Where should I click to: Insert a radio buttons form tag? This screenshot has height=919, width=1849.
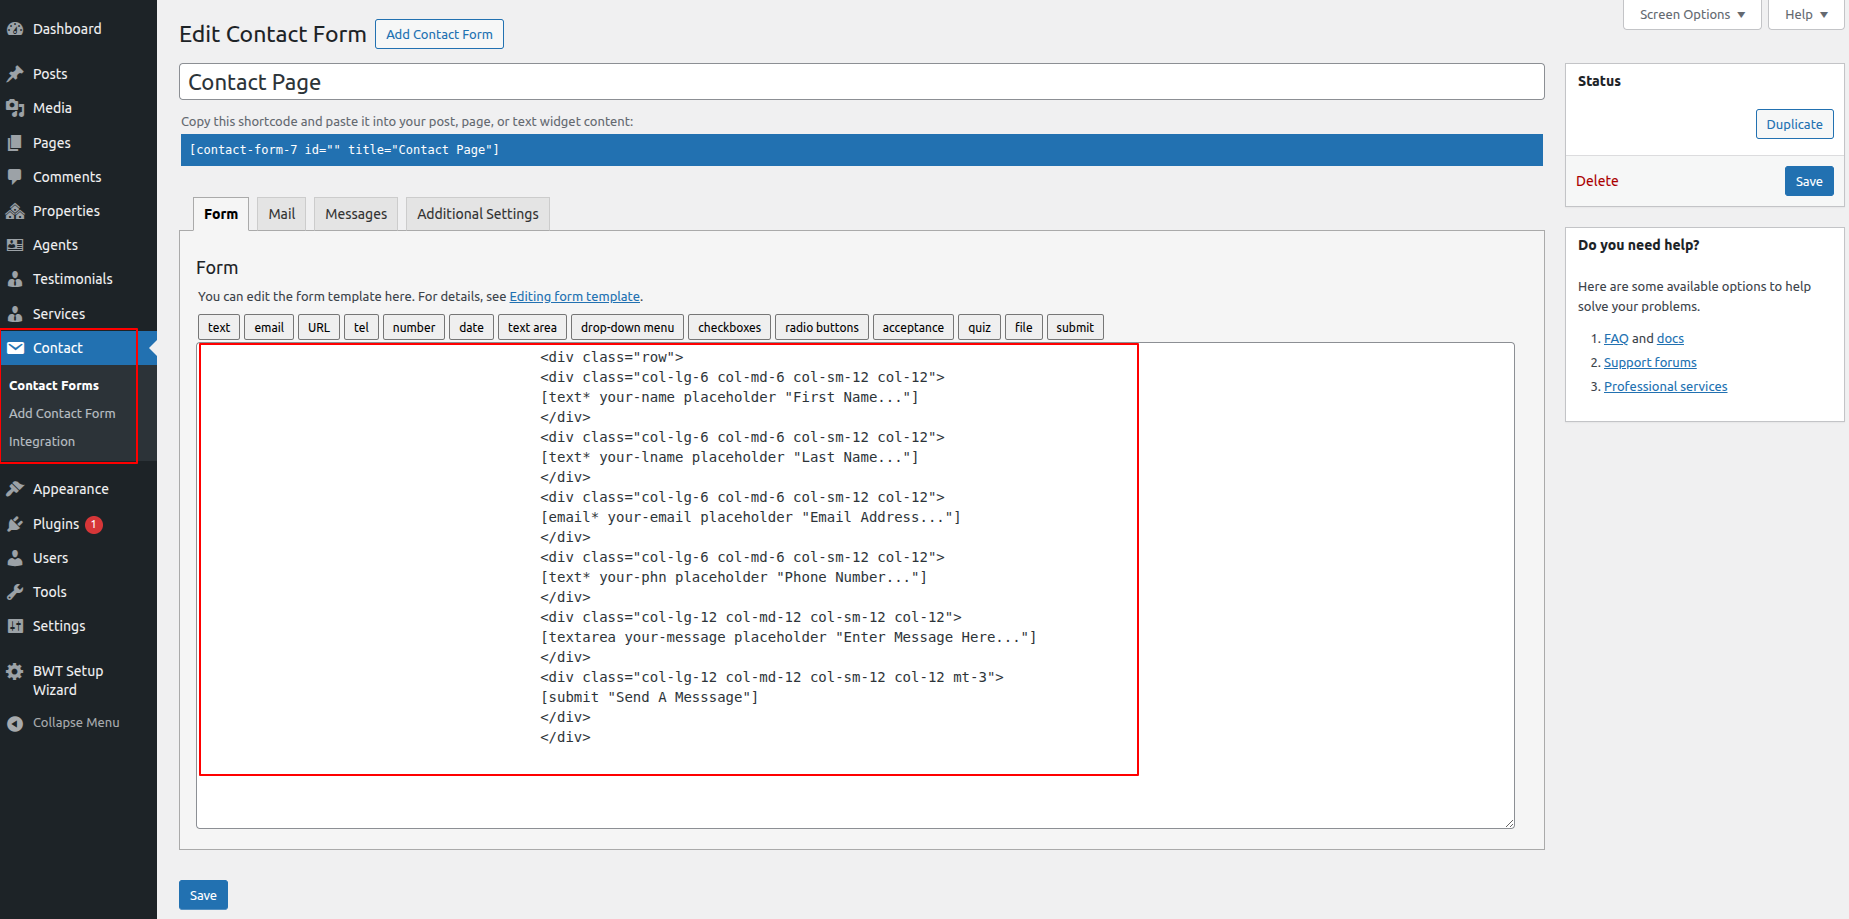point(821,328)
